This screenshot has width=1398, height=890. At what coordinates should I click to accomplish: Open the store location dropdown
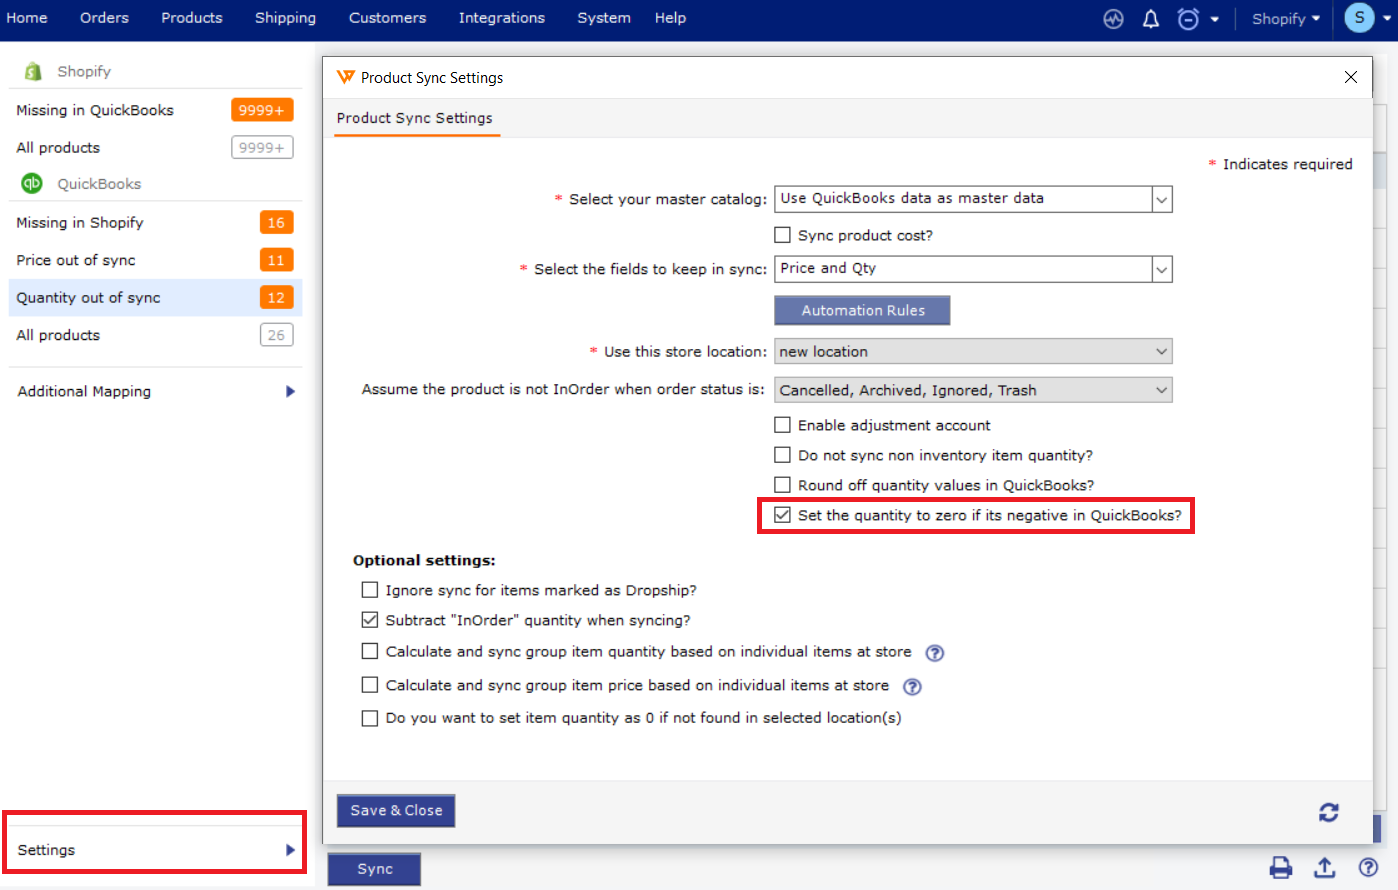click(973, 352)
